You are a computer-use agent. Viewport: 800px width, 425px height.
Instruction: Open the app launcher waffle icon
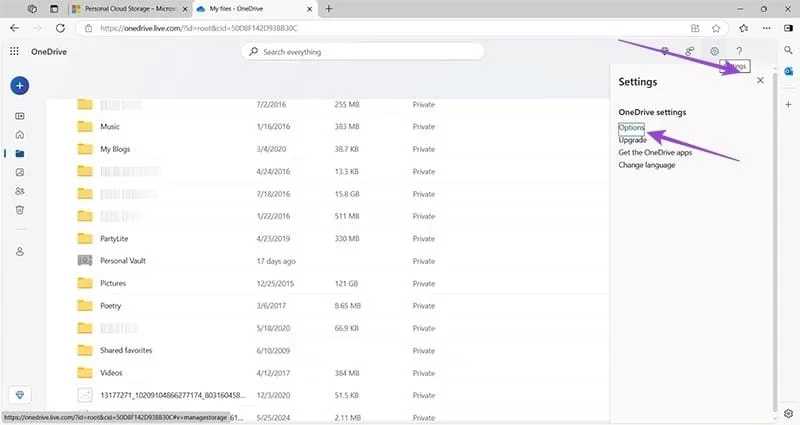tap(14, 51)
